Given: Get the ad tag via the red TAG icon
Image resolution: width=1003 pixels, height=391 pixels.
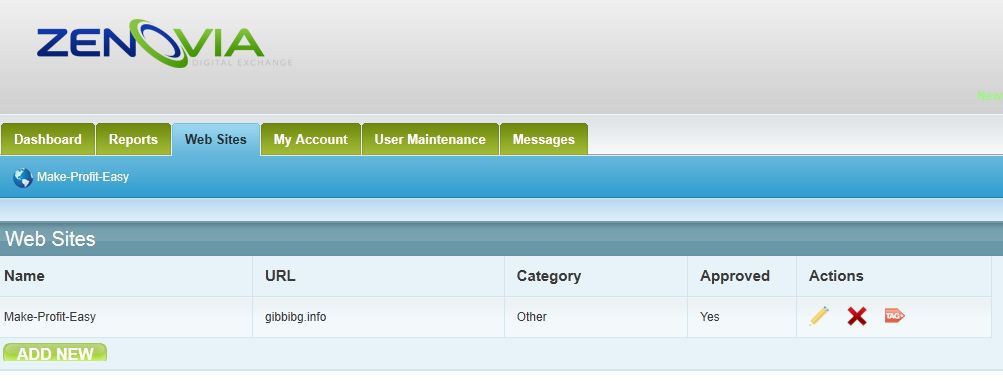Looking at the screenshot, I should pos(894,315).
